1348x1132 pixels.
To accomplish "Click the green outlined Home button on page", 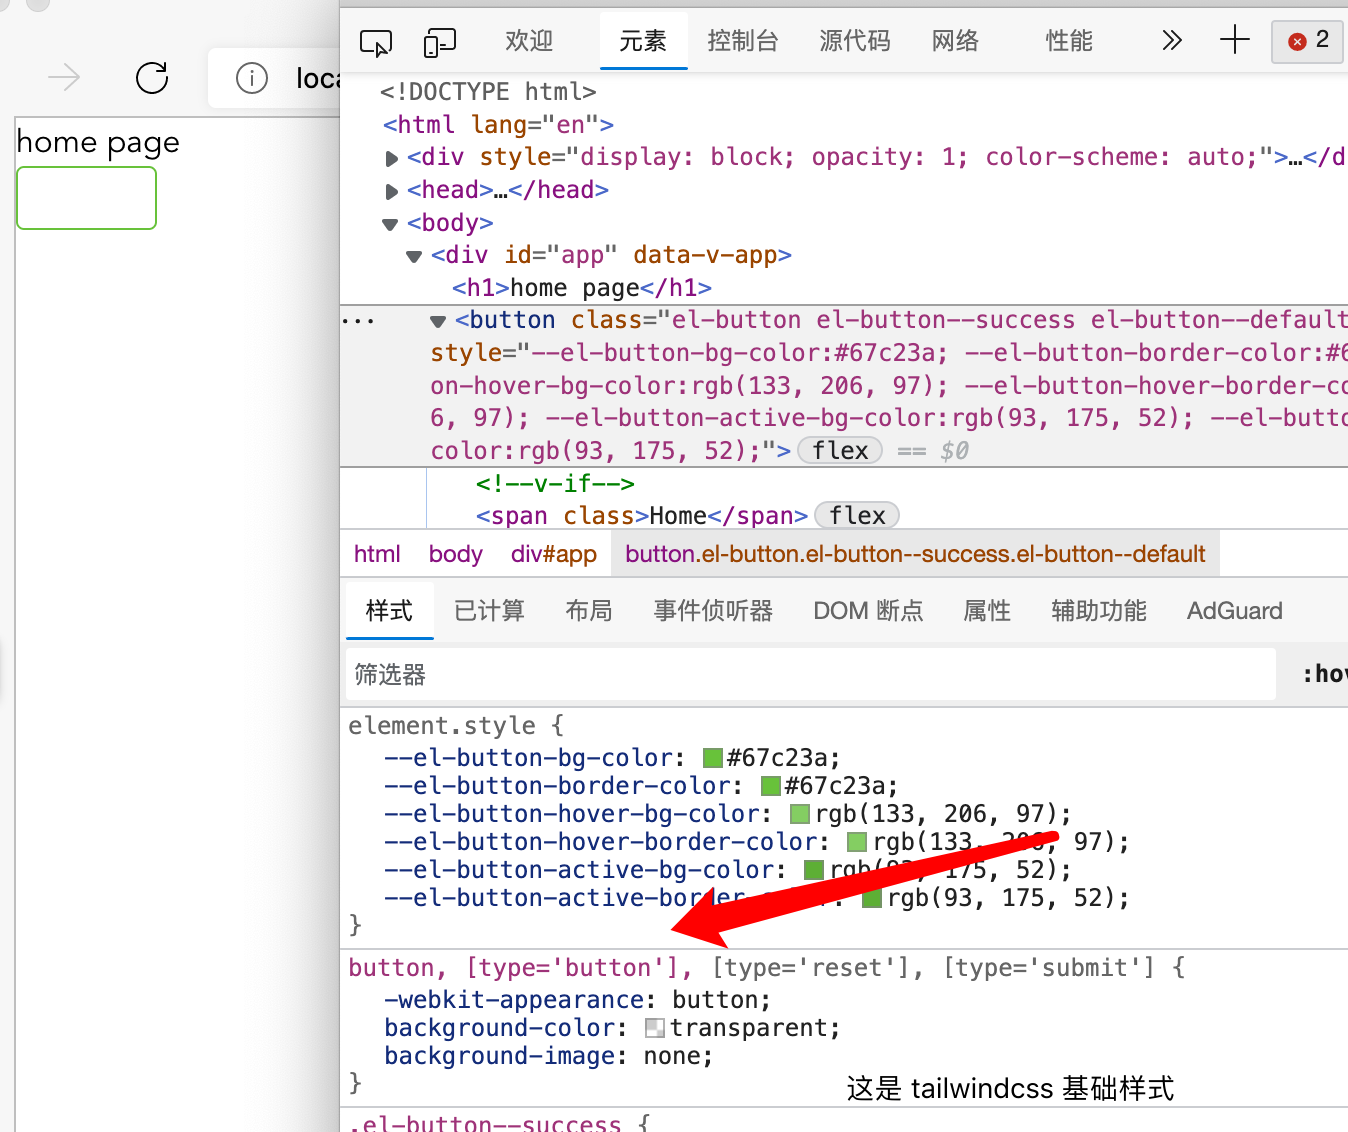I will (87, 198).
